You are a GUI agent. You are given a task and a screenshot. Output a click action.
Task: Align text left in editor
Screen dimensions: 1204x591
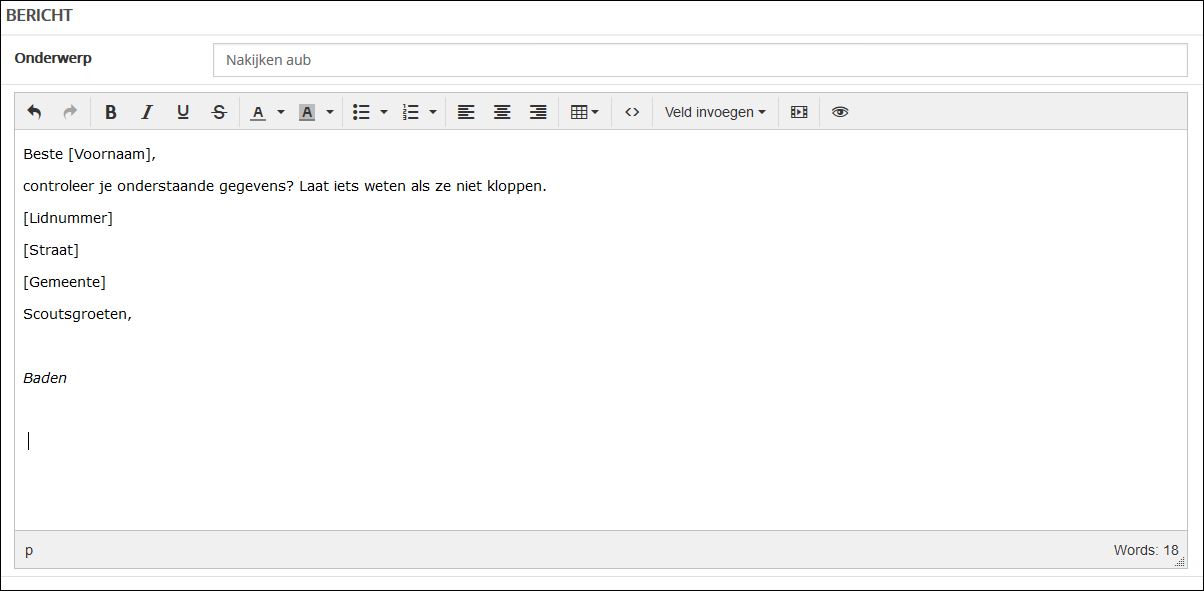pyautogui.click(x=466, y=112)
